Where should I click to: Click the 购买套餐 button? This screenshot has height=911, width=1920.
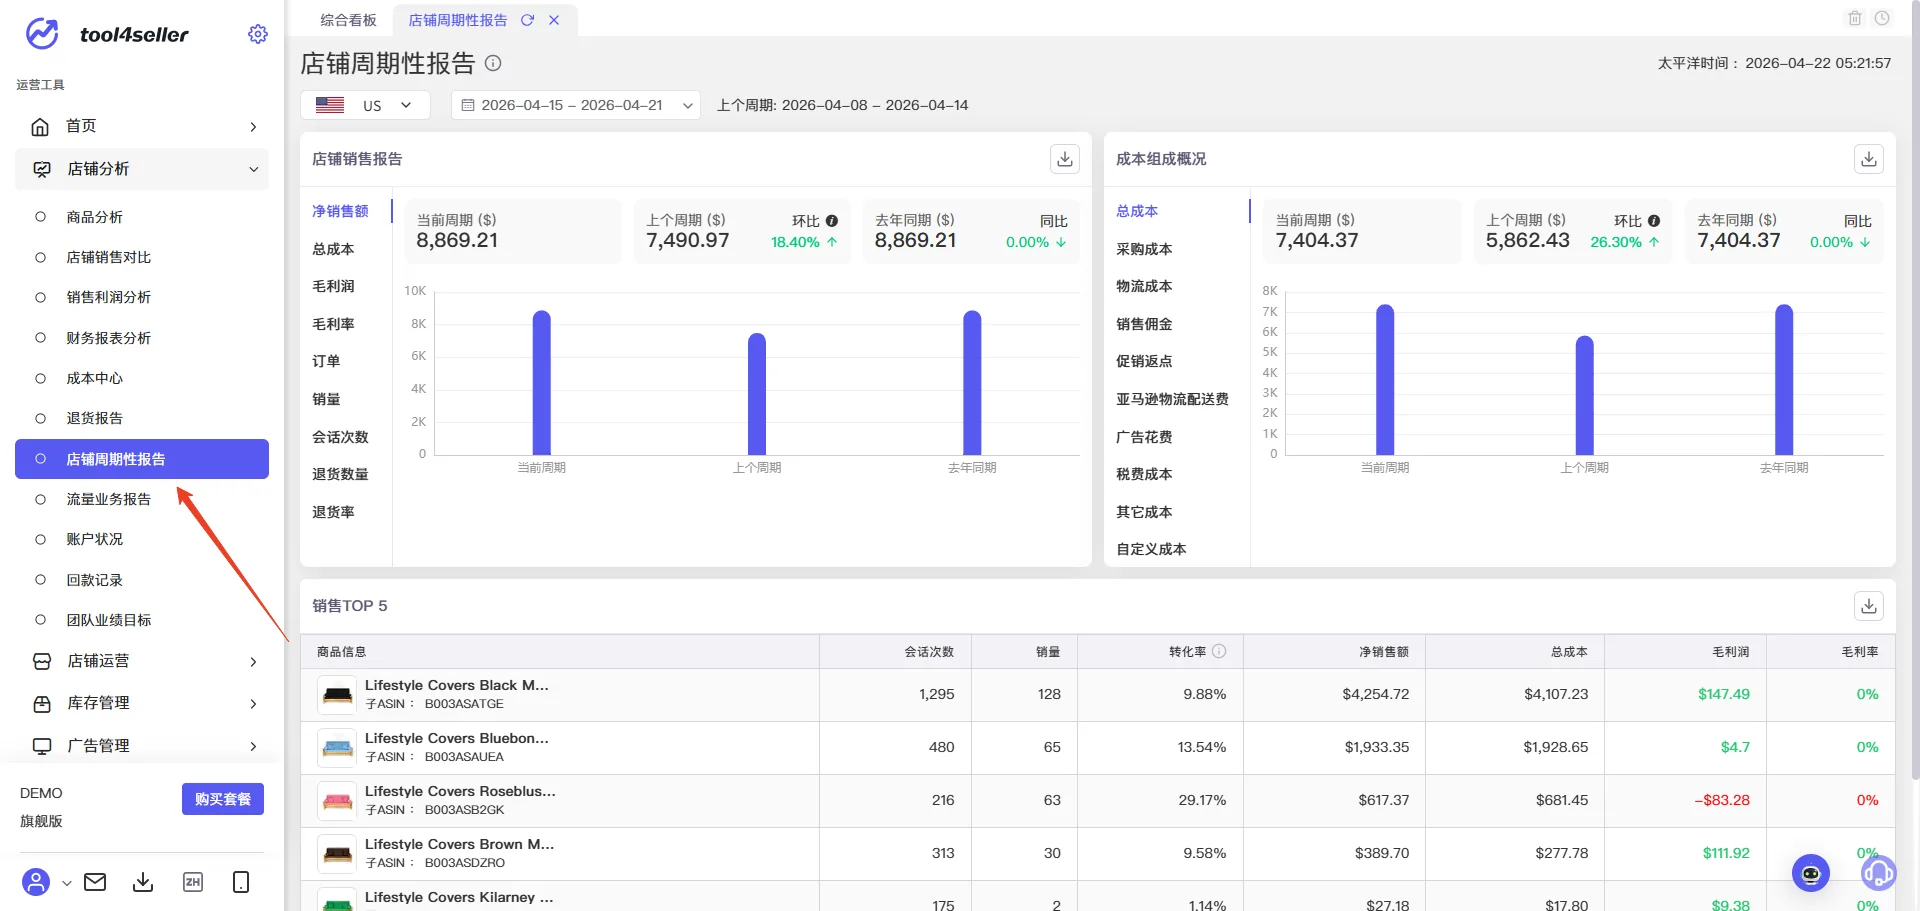point(223,799)
